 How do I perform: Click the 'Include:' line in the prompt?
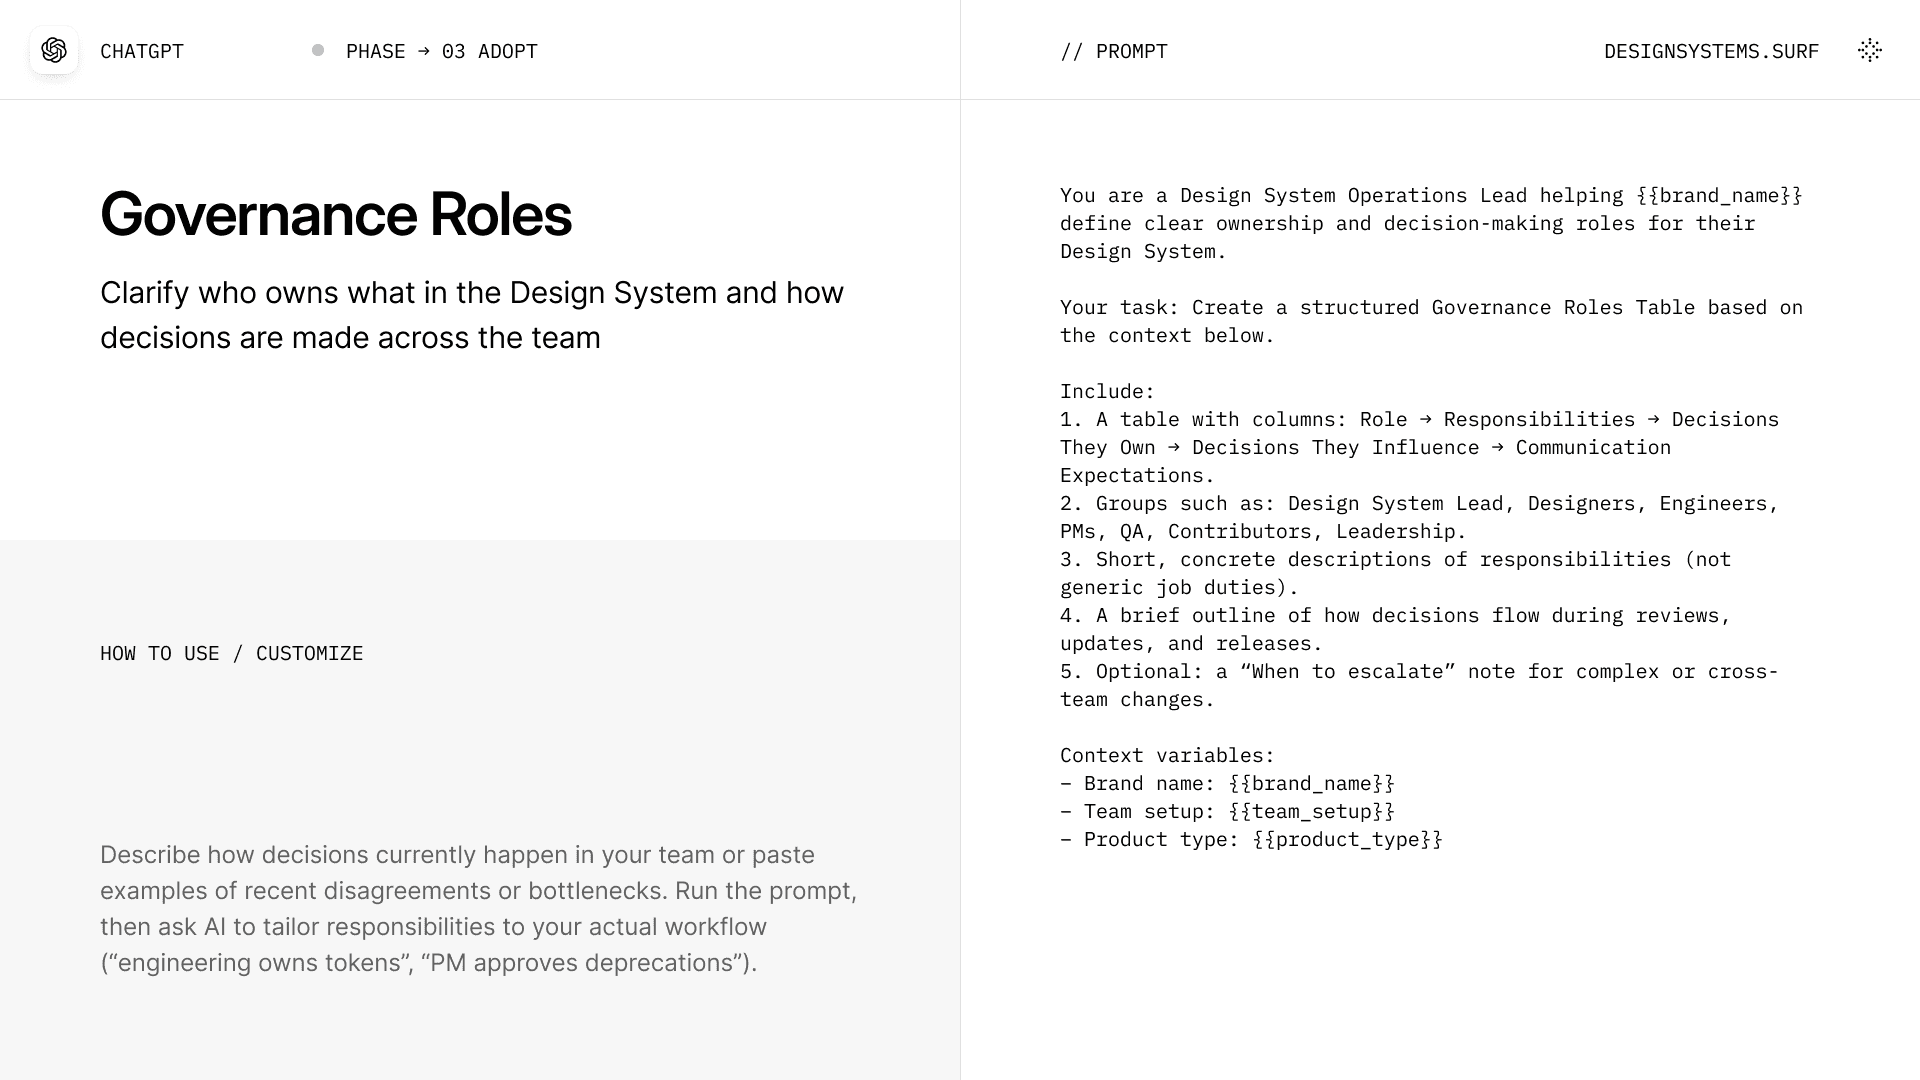1107,391
